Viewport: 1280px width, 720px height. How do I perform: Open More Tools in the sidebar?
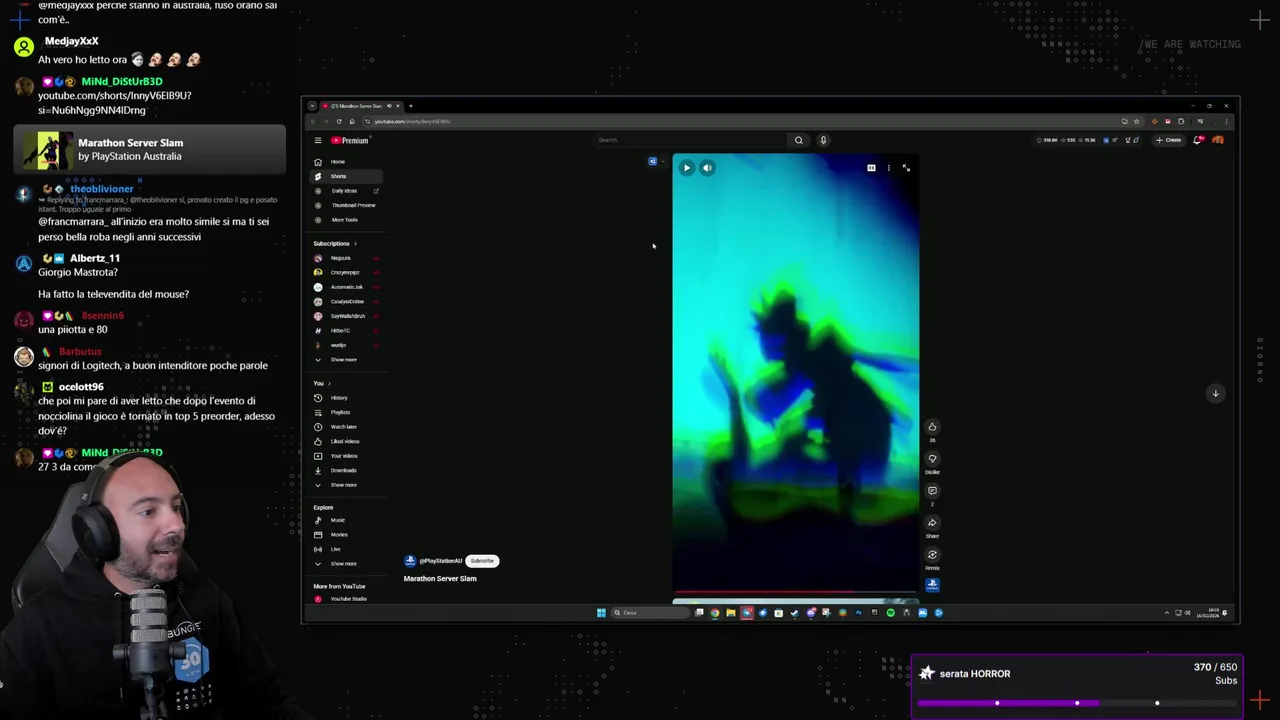(345, 220)
